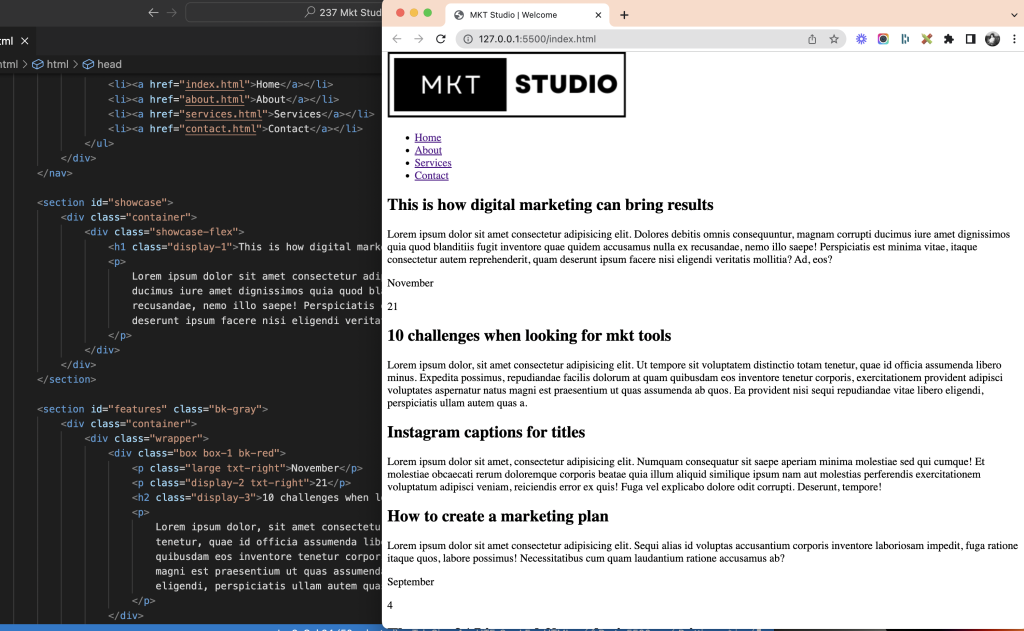This screenshot has height=631, width=1024.
Task: Click the '10 challenges when looking for mkt tools' heading
Action: point(529,336)
